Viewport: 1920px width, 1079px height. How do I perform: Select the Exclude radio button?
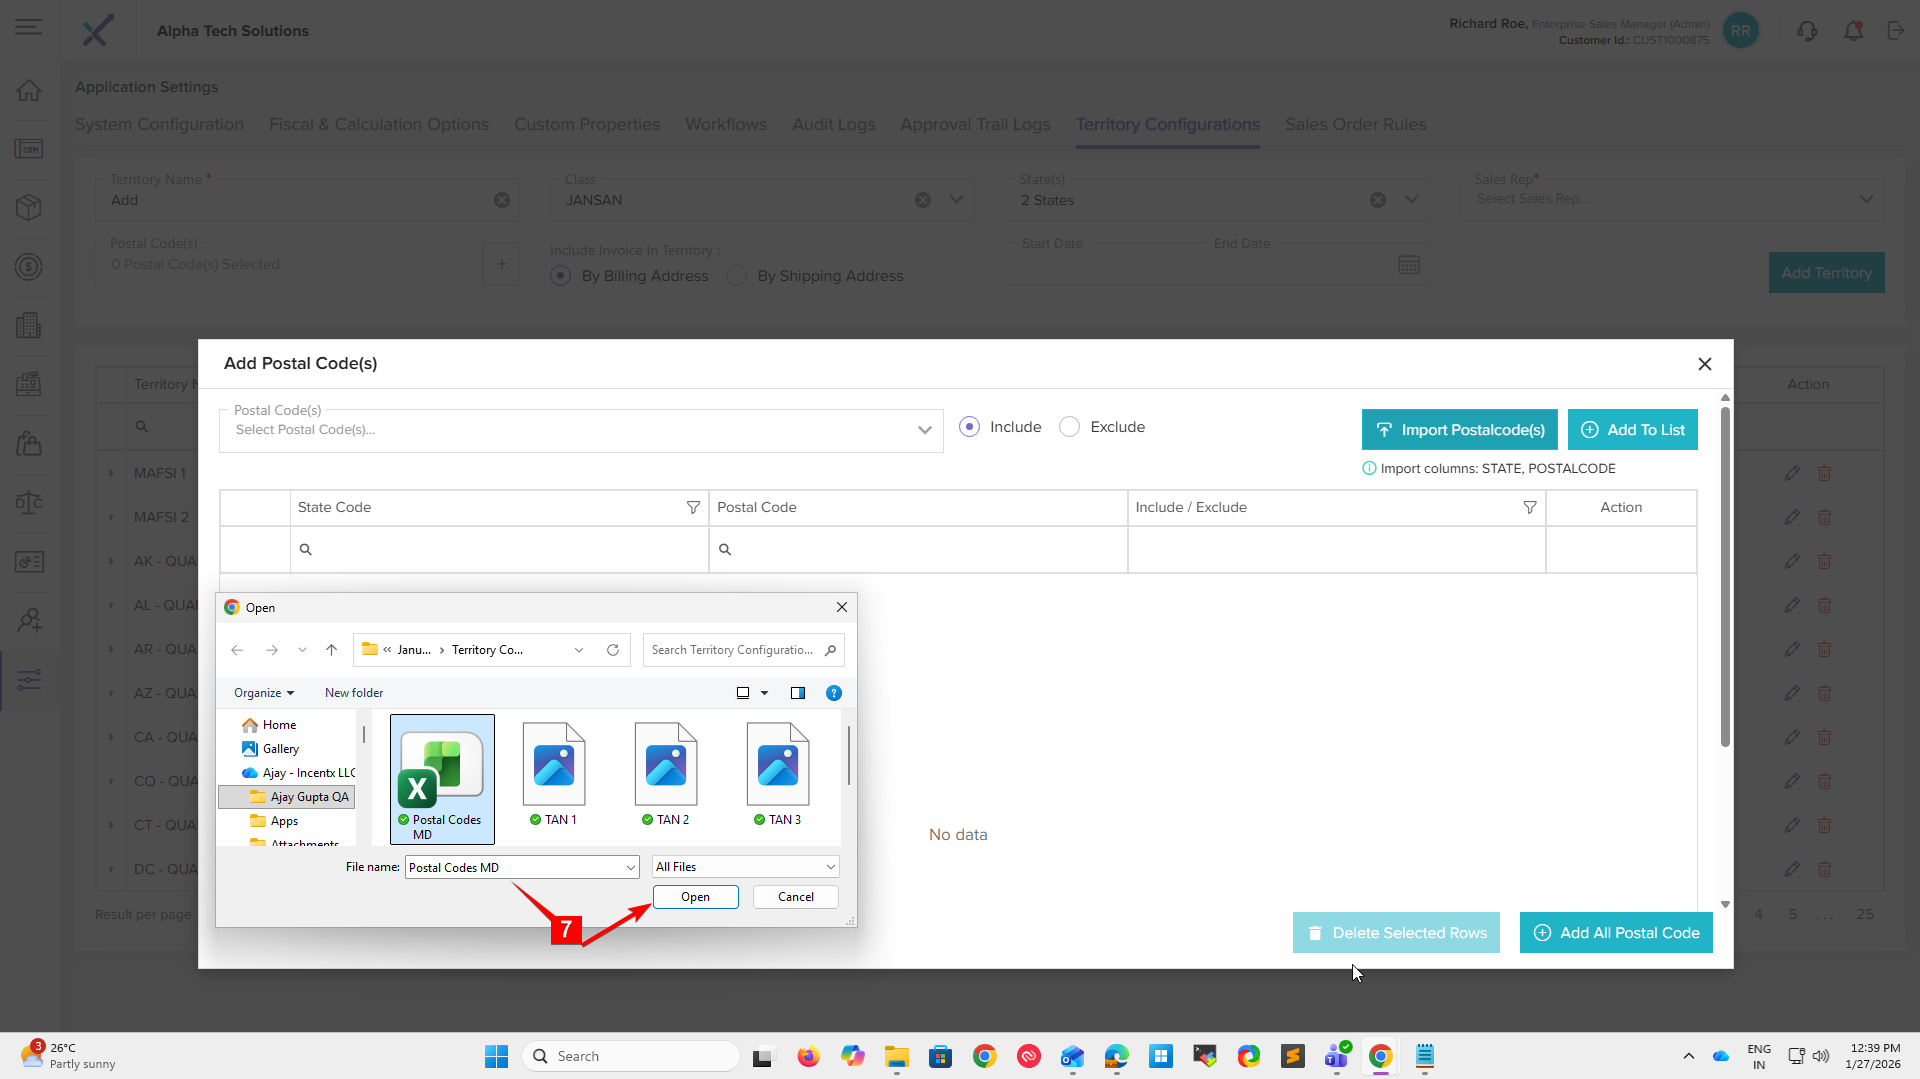click(1069, 427)
